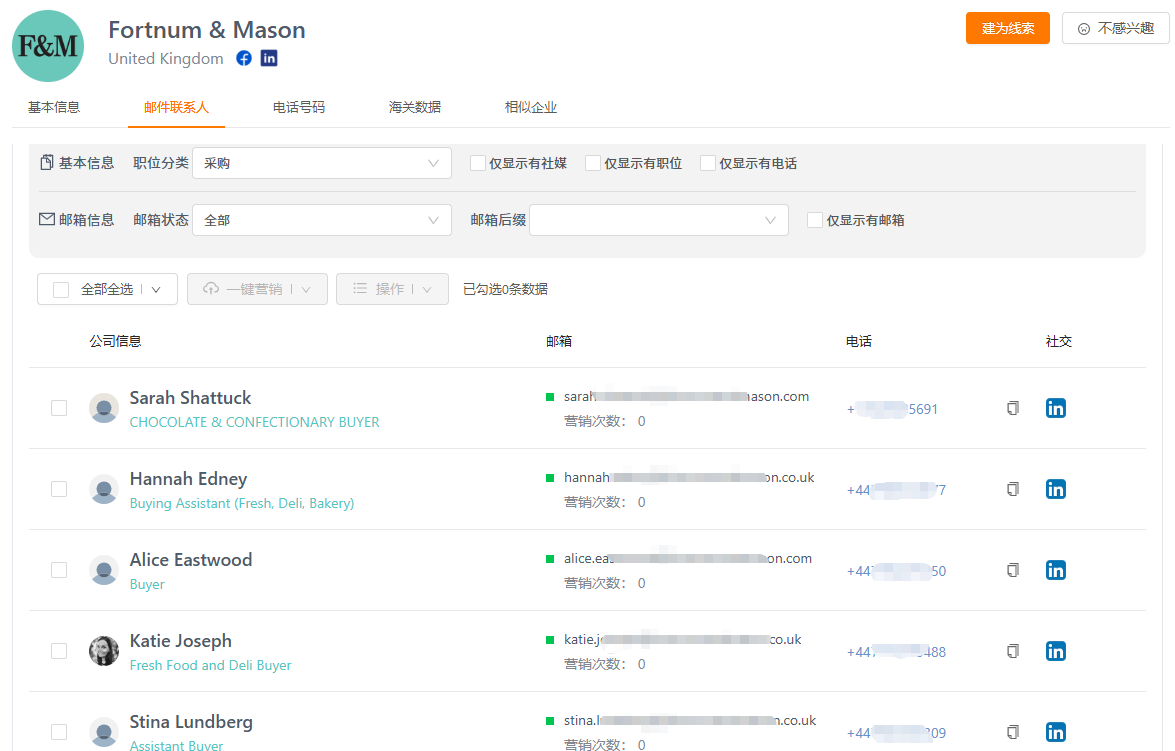Viewport: 1175px width, 751px height.
Task: Select the 邮件联系人 tab
Action: 176,107
